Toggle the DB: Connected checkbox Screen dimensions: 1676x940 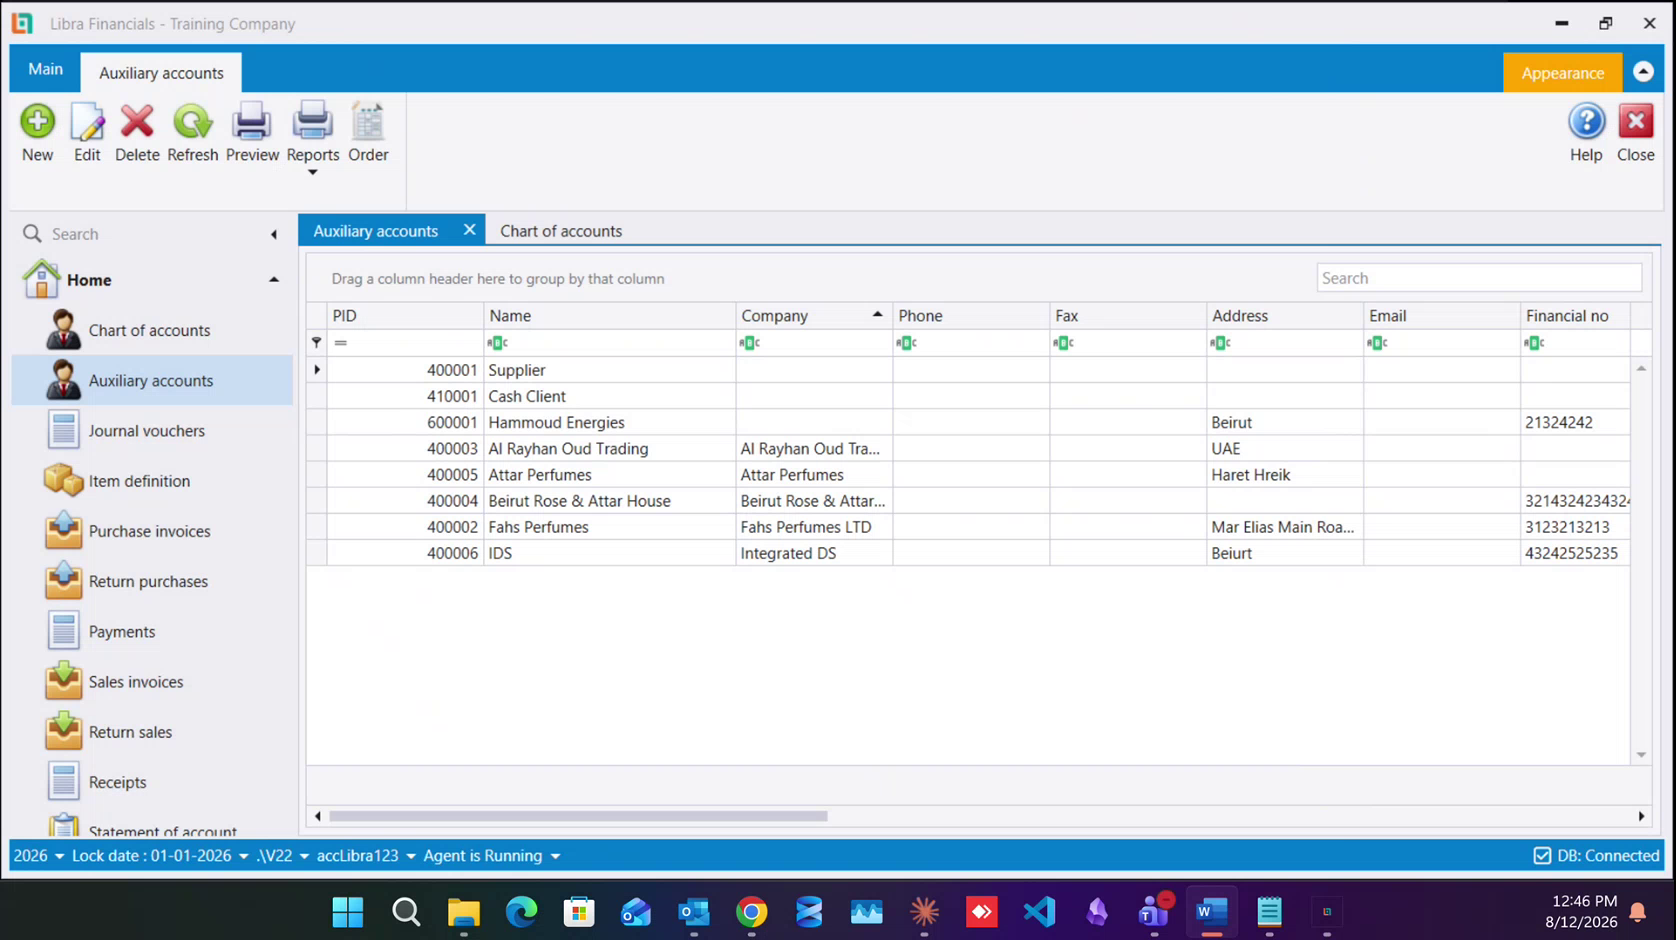click(1542, 856)
